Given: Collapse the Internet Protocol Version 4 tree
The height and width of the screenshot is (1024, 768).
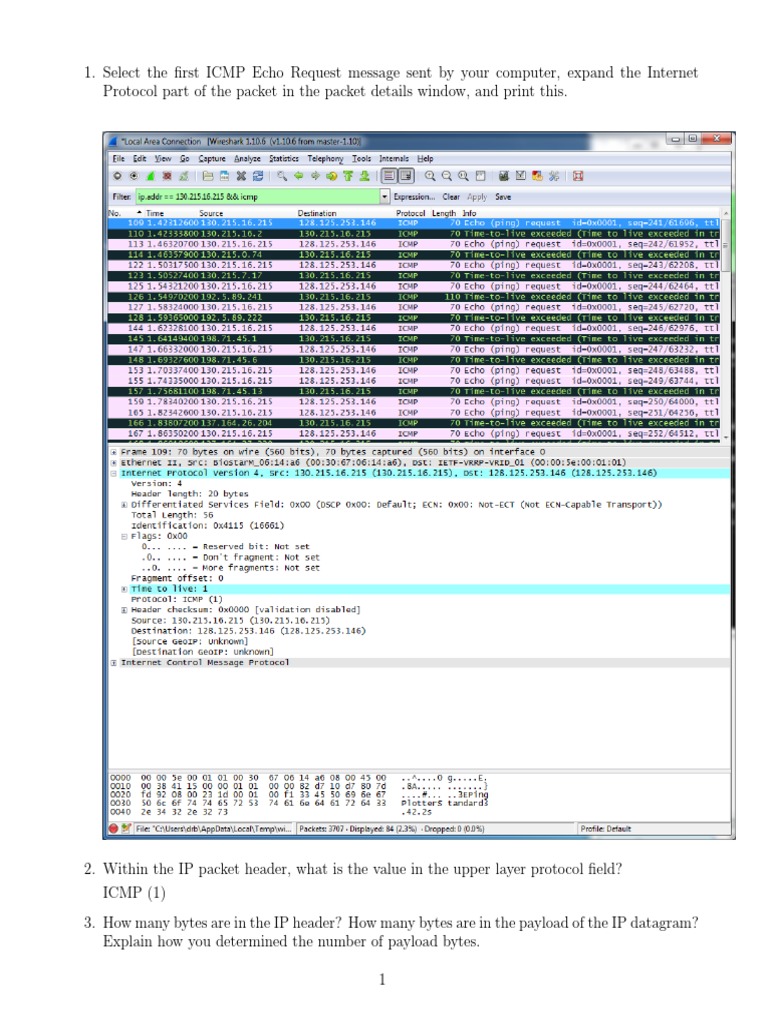Looking at the screenshot, I should pos(114,473).
